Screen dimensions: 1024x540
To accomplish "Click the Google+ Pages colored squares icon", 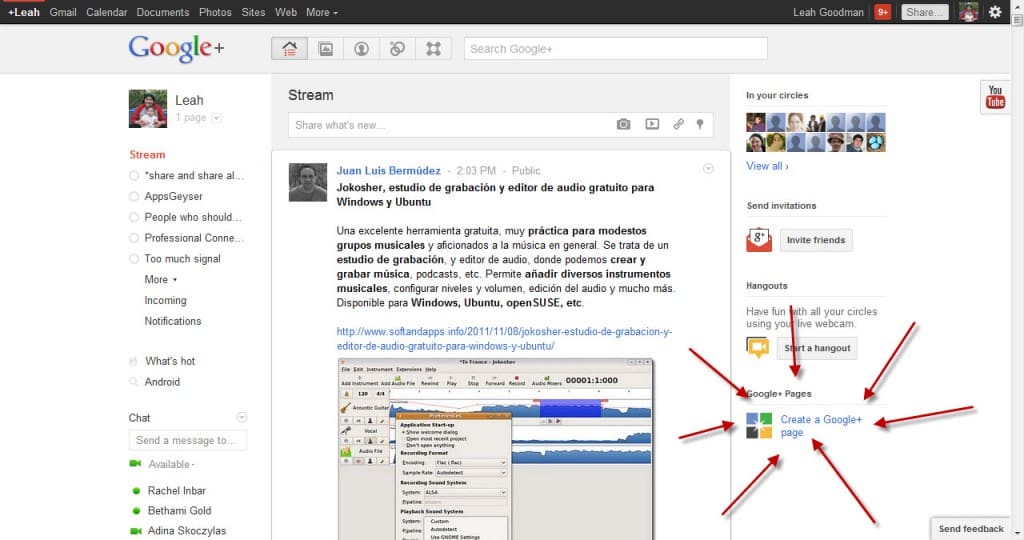I will [x=759, y=426].
